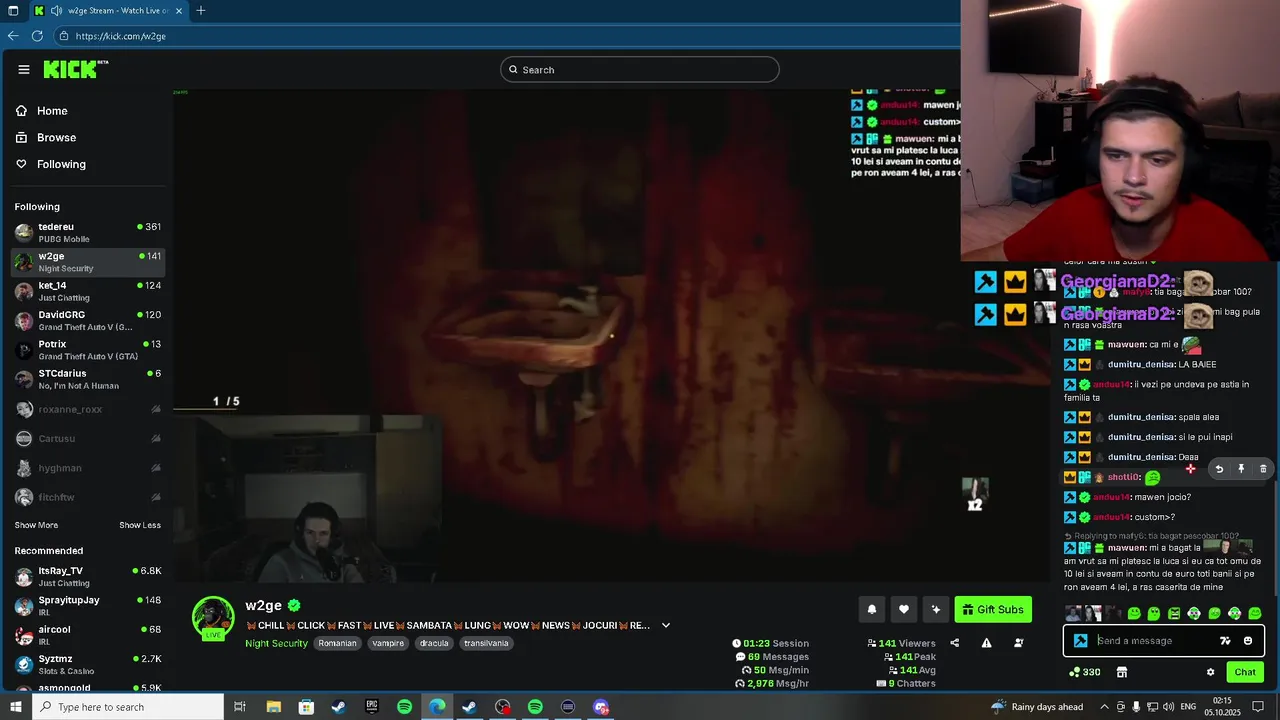The image size is (1280, 720).
Task: Reload the page with refresh icon
Action: (37, 36)
